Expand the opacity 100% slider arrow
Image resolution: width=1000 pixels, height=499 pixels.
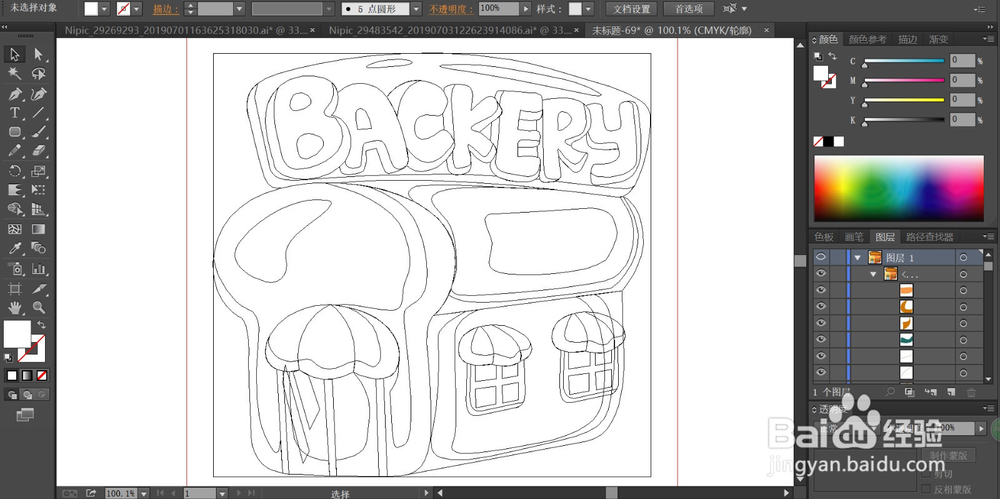coord(526,9)
